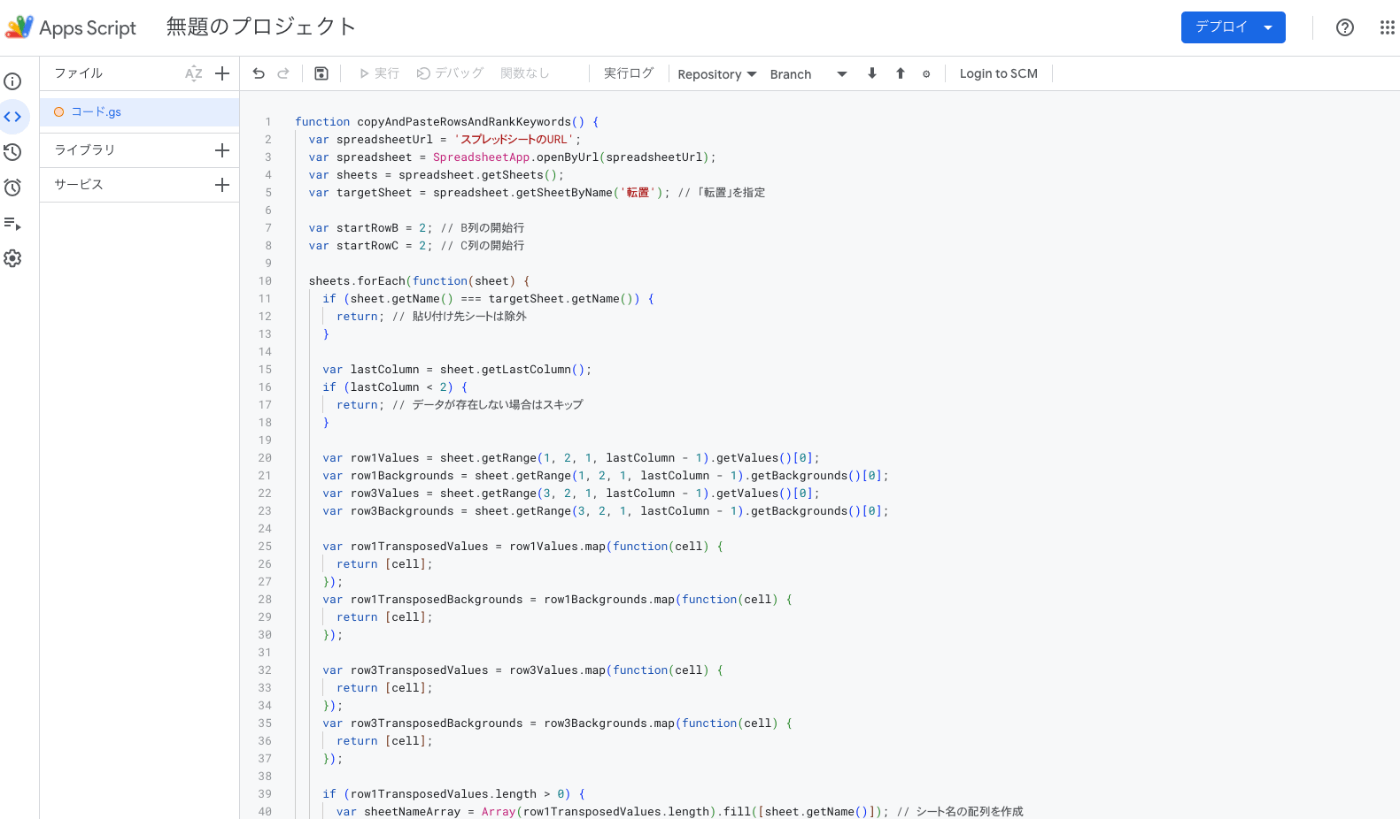The height and width of the screenshot is (819, 1400).
Task: Click the pull down-arrow icon
Action: [872, 73]
